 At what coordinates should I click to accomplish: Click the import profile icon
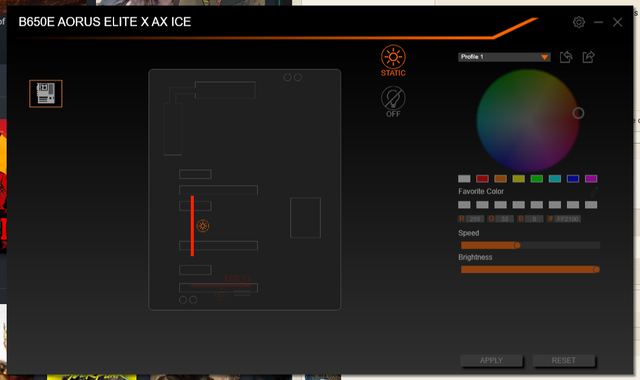[x=566, y=57]
